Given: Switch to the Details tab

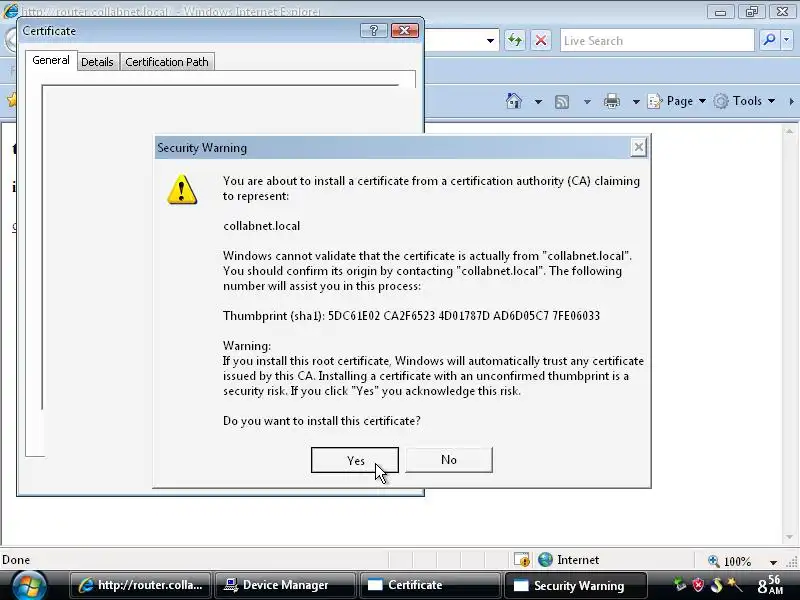Looking at the screenshot, I should 97,62.
